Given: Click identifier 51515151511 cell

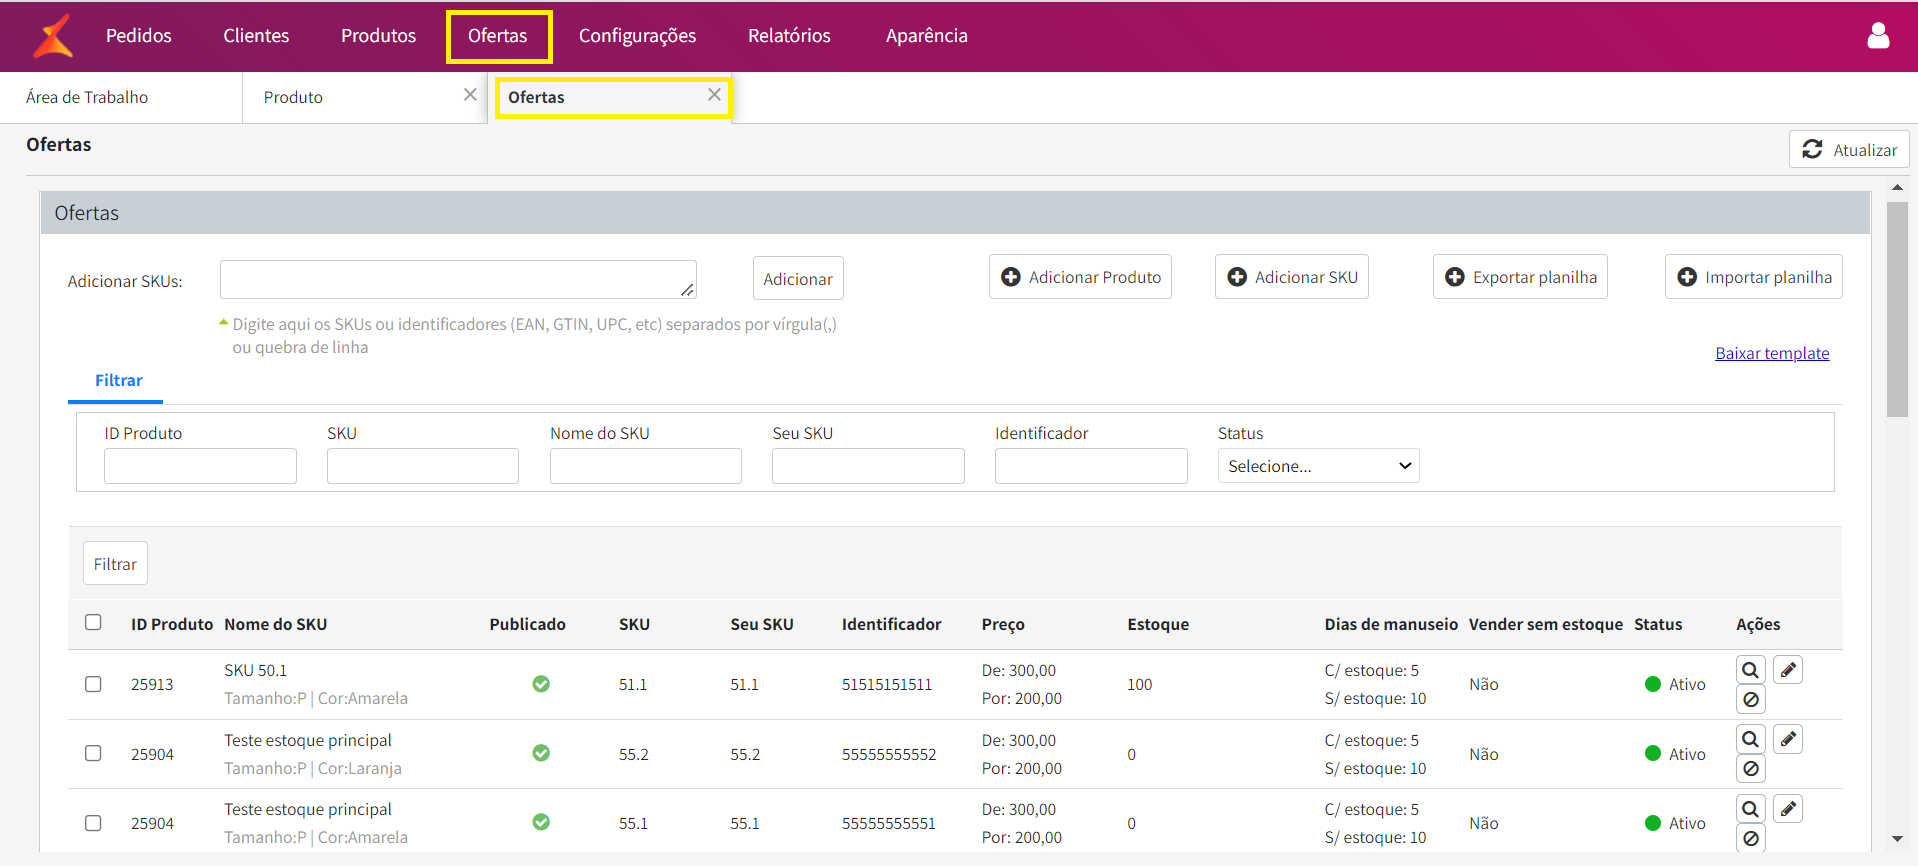Looking at the screenshot, I should tap(887, 685).
